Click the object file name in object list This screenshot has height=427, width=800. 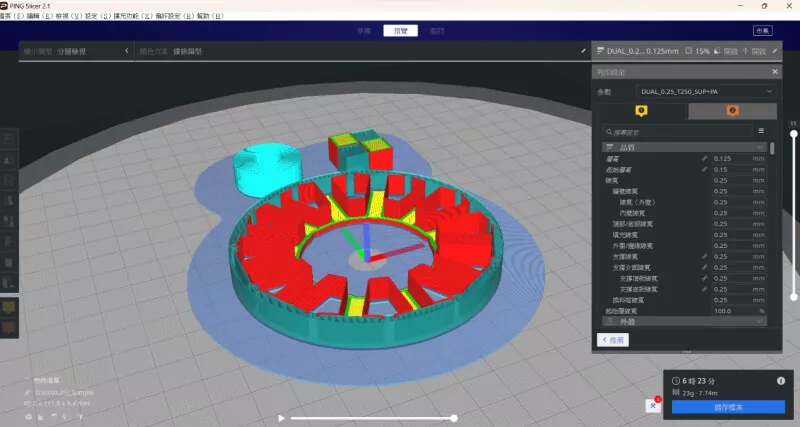pos(64,393)
